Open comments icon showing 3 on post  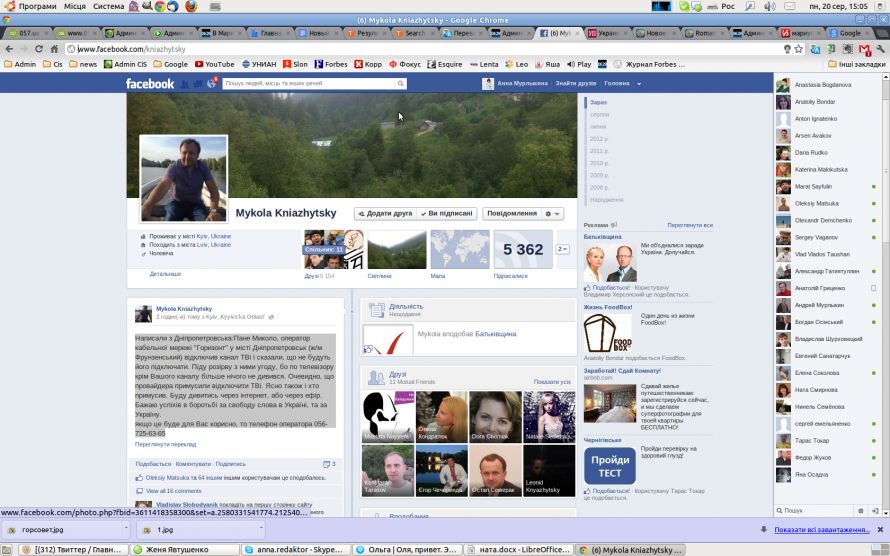pyautogui.click(x=329, y=464)
